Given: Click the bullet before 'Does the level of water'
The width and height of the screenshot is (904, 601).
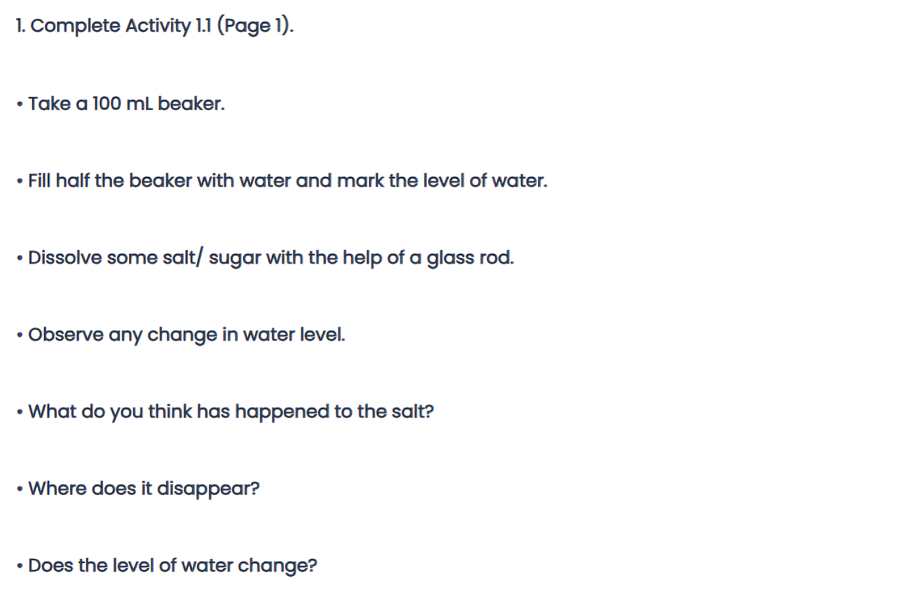Looking at the screenshot, I should [x=20, y=566].
